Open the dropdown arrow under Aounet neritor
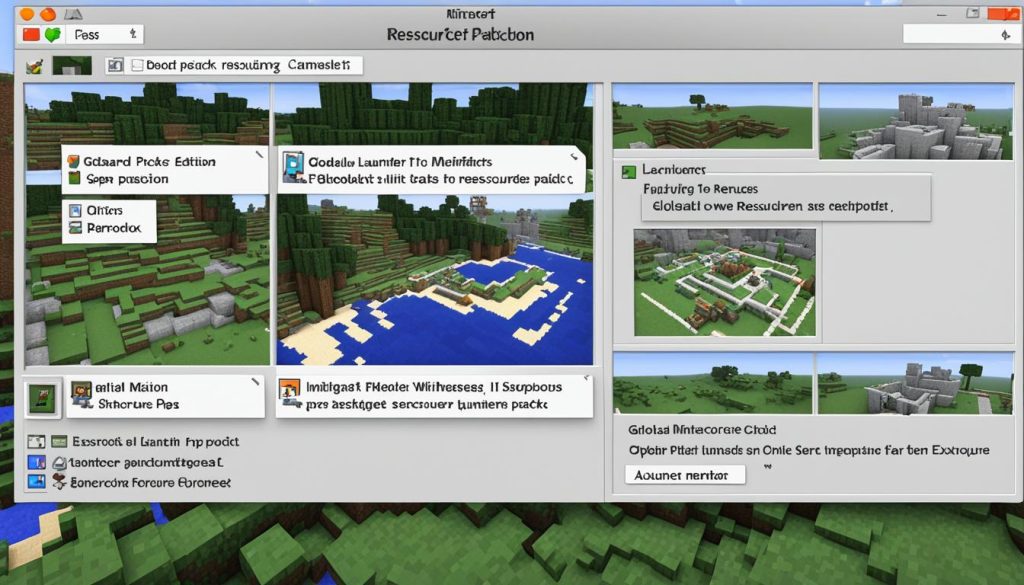The width and height of the screenshot is (1024, 585). pyautogui.click(x=767, y=466)
